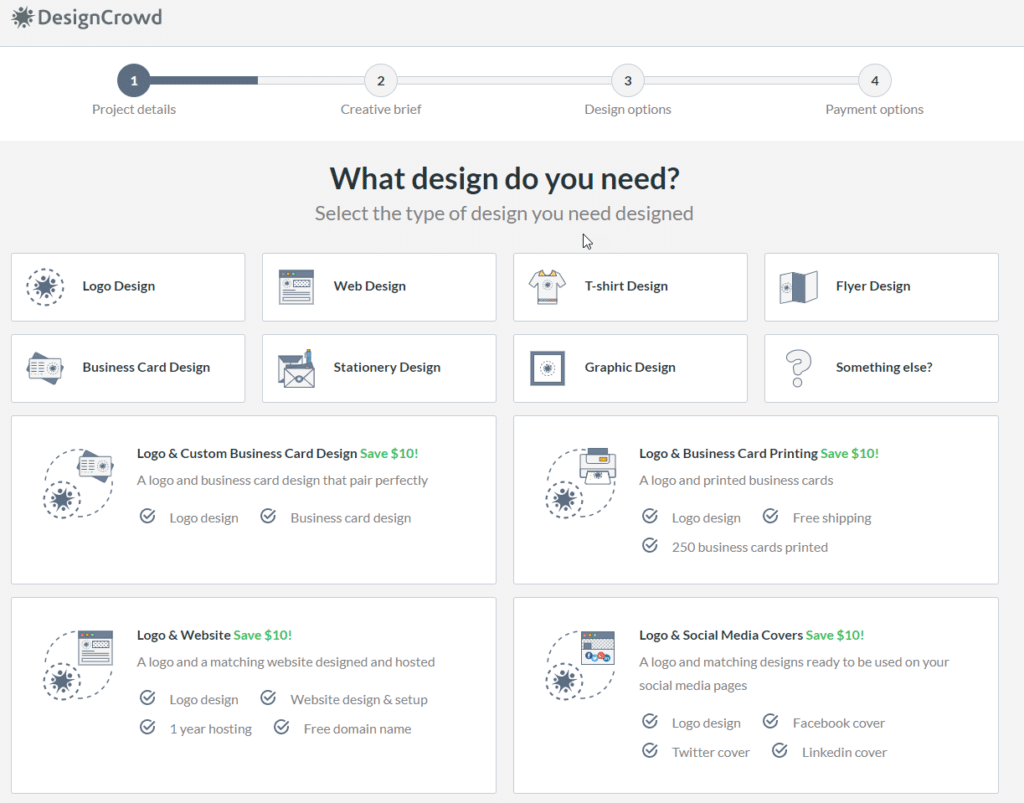Image resolution: width=1024 pixels, height=803 pixels.
Task: Pick the Graphic Design option
Action: click(x=630, y=368)
